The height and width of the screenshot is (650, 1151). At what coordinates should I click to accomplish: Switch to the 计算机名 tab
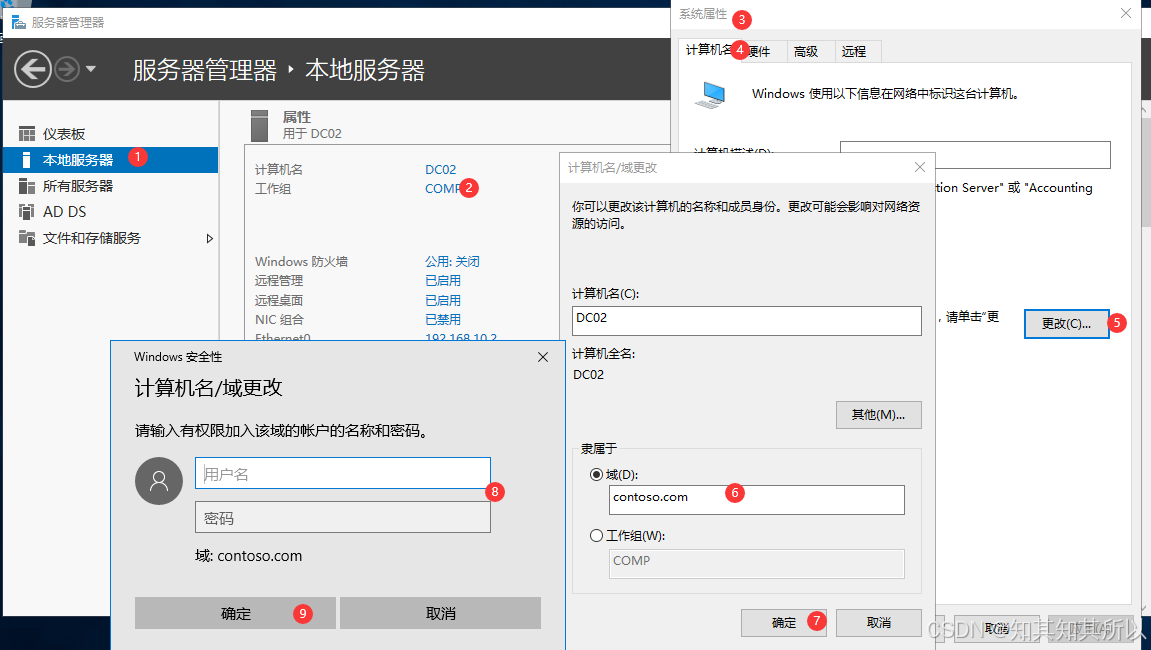(708, 50)
